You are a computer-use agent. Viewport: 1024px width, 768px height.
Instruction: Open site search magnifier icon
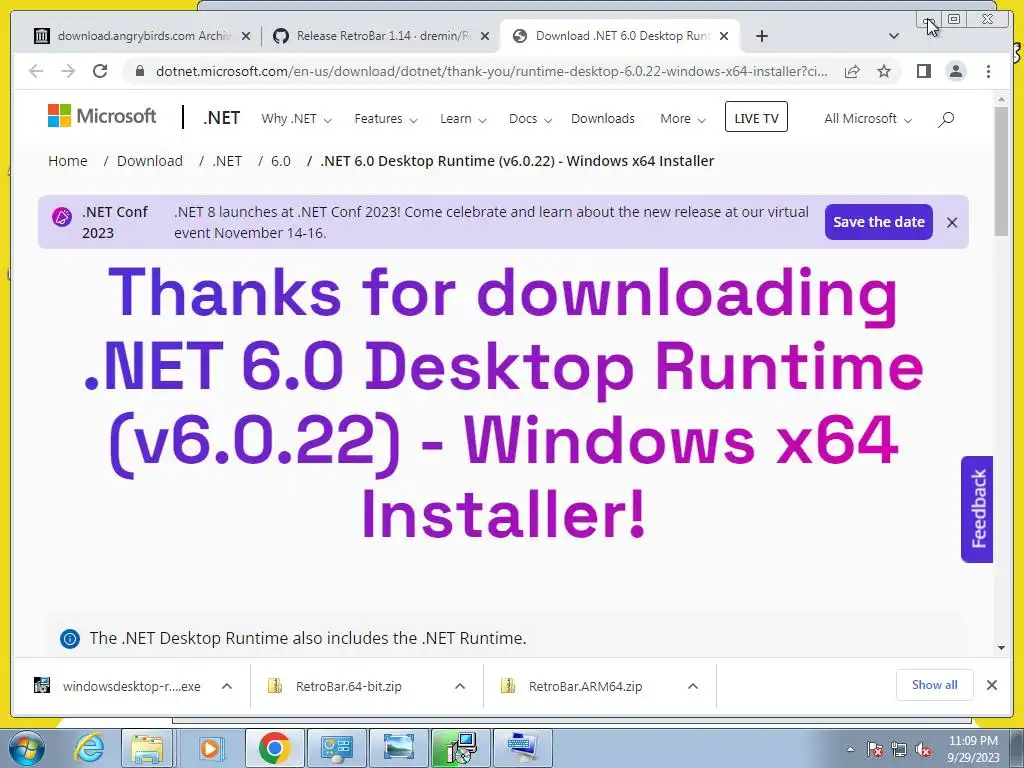point(946,119)
